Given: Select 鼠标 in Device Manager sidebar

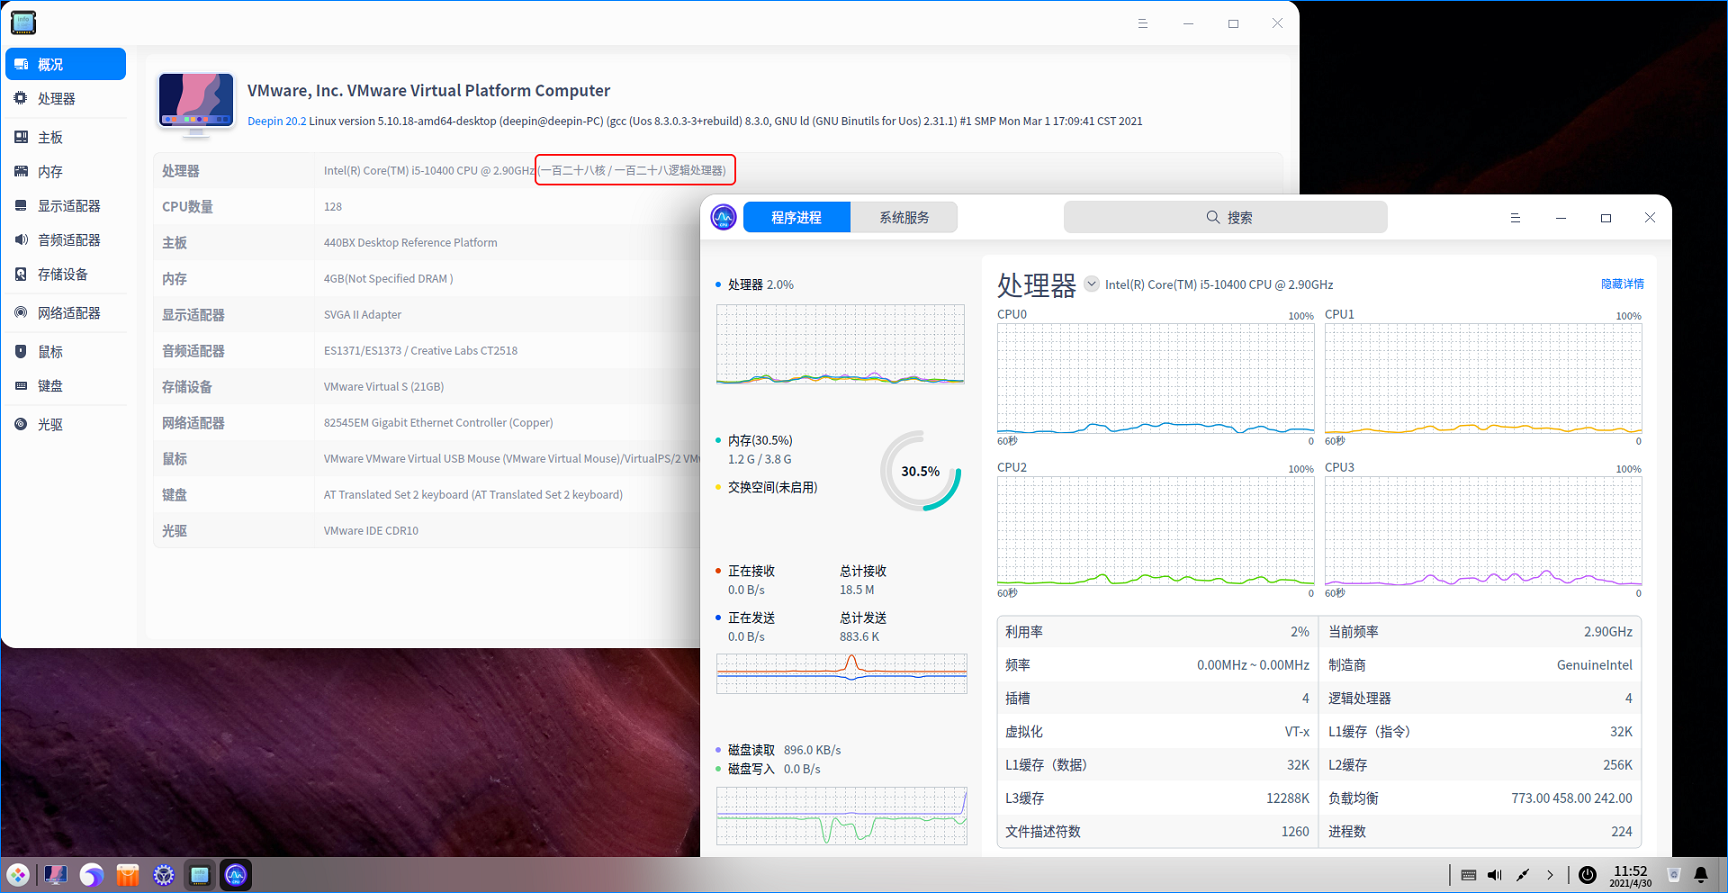Looking at the screenshot, I should pos(66,352).
